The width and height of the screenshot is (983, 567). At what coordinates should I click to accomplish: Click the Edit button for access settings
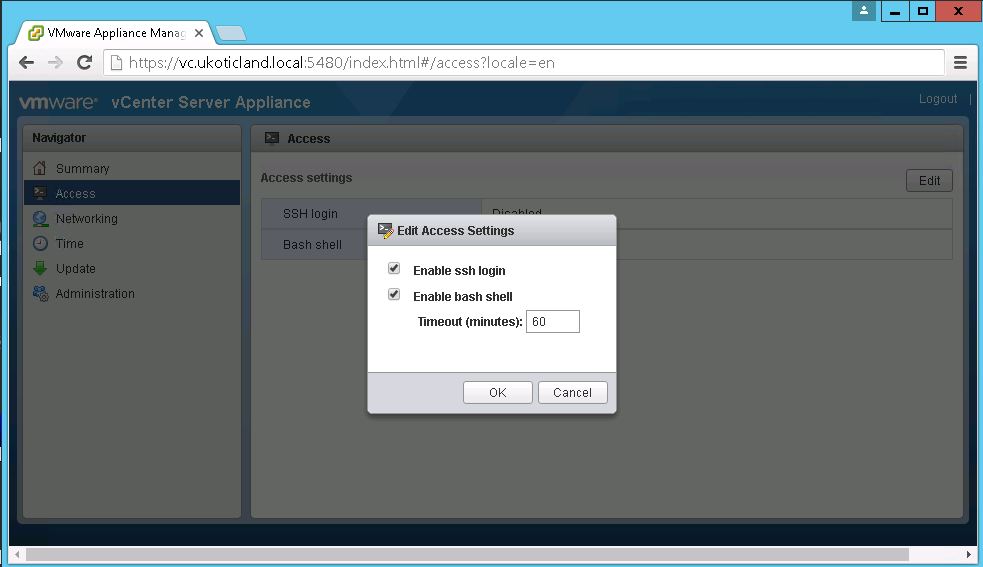click(x=929, y=181)
